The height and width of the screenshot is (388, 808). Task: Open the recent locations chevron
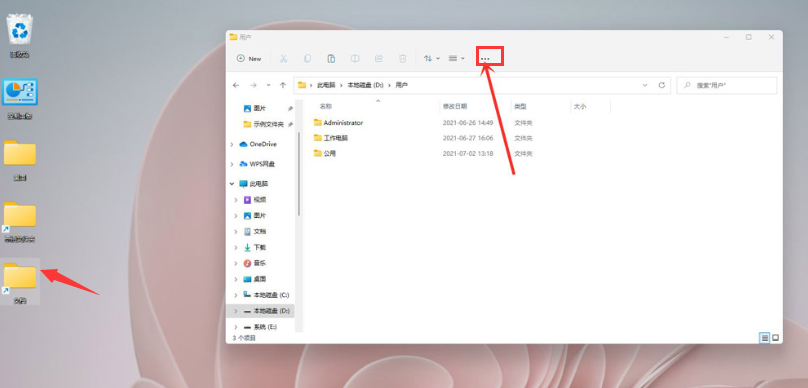click(x=268, y=85)
